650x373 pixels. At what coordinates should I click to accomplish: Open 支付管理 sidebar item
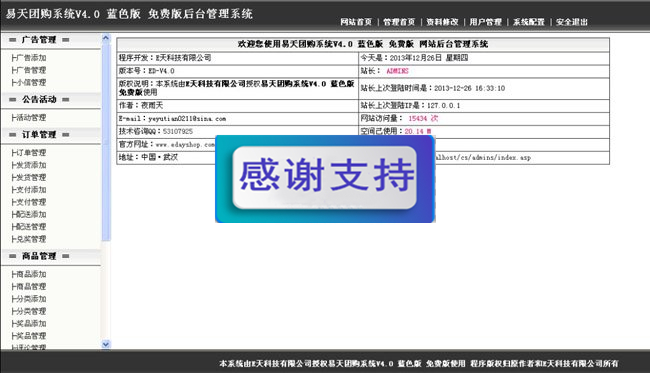[x=29, y=202]
